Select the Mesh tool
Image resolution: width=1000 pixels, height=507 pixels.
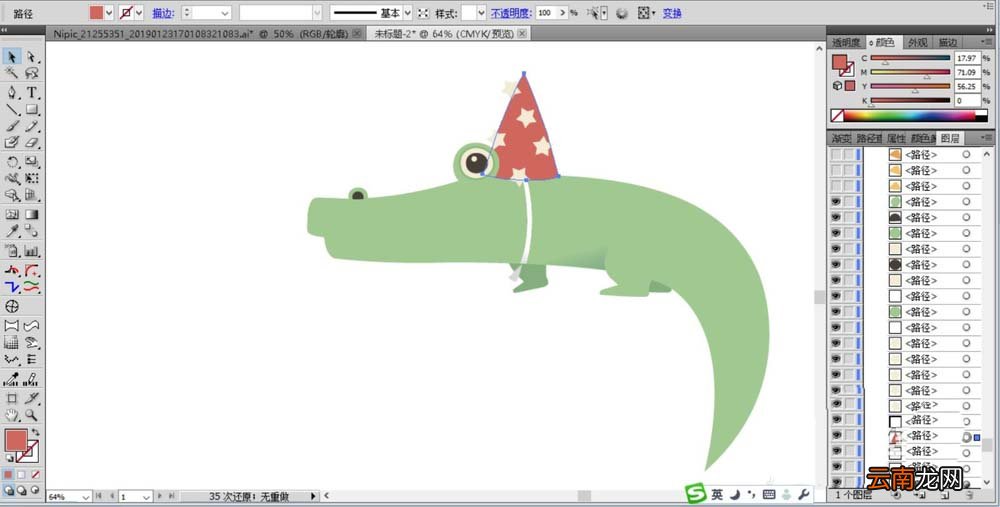11,214
